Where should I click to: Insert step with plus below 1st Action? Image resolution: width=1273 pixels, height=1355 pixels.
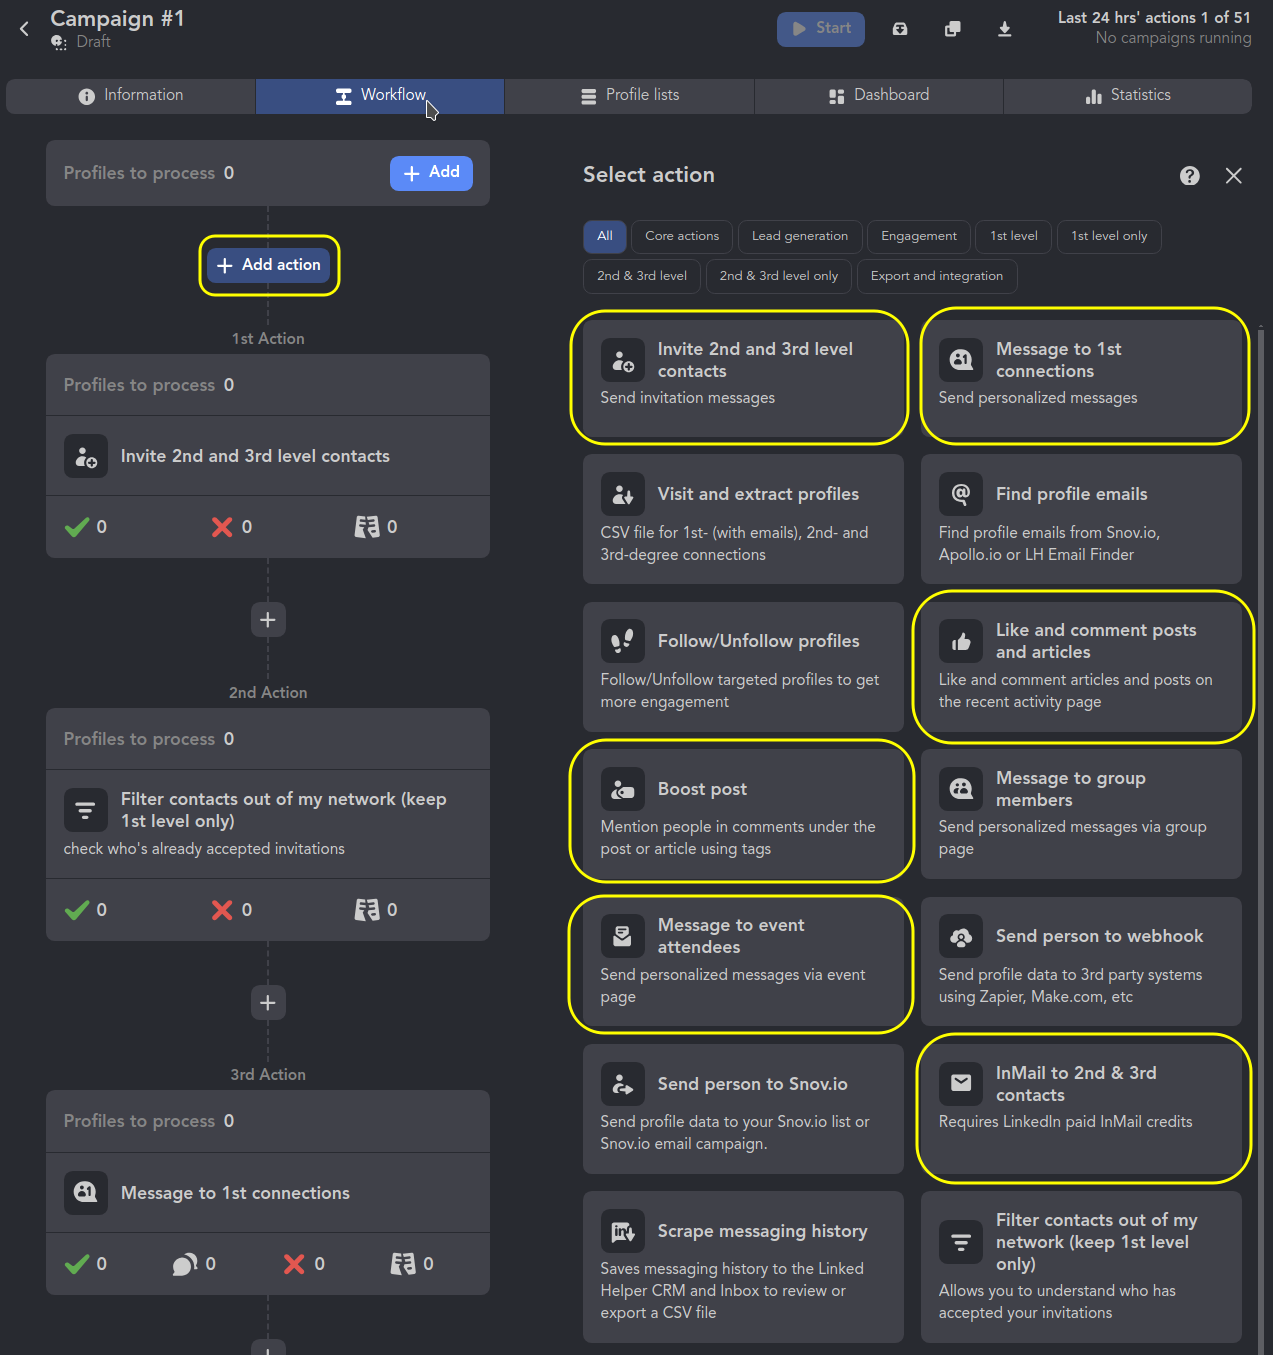pyautogui.click(x=268, y=620)
